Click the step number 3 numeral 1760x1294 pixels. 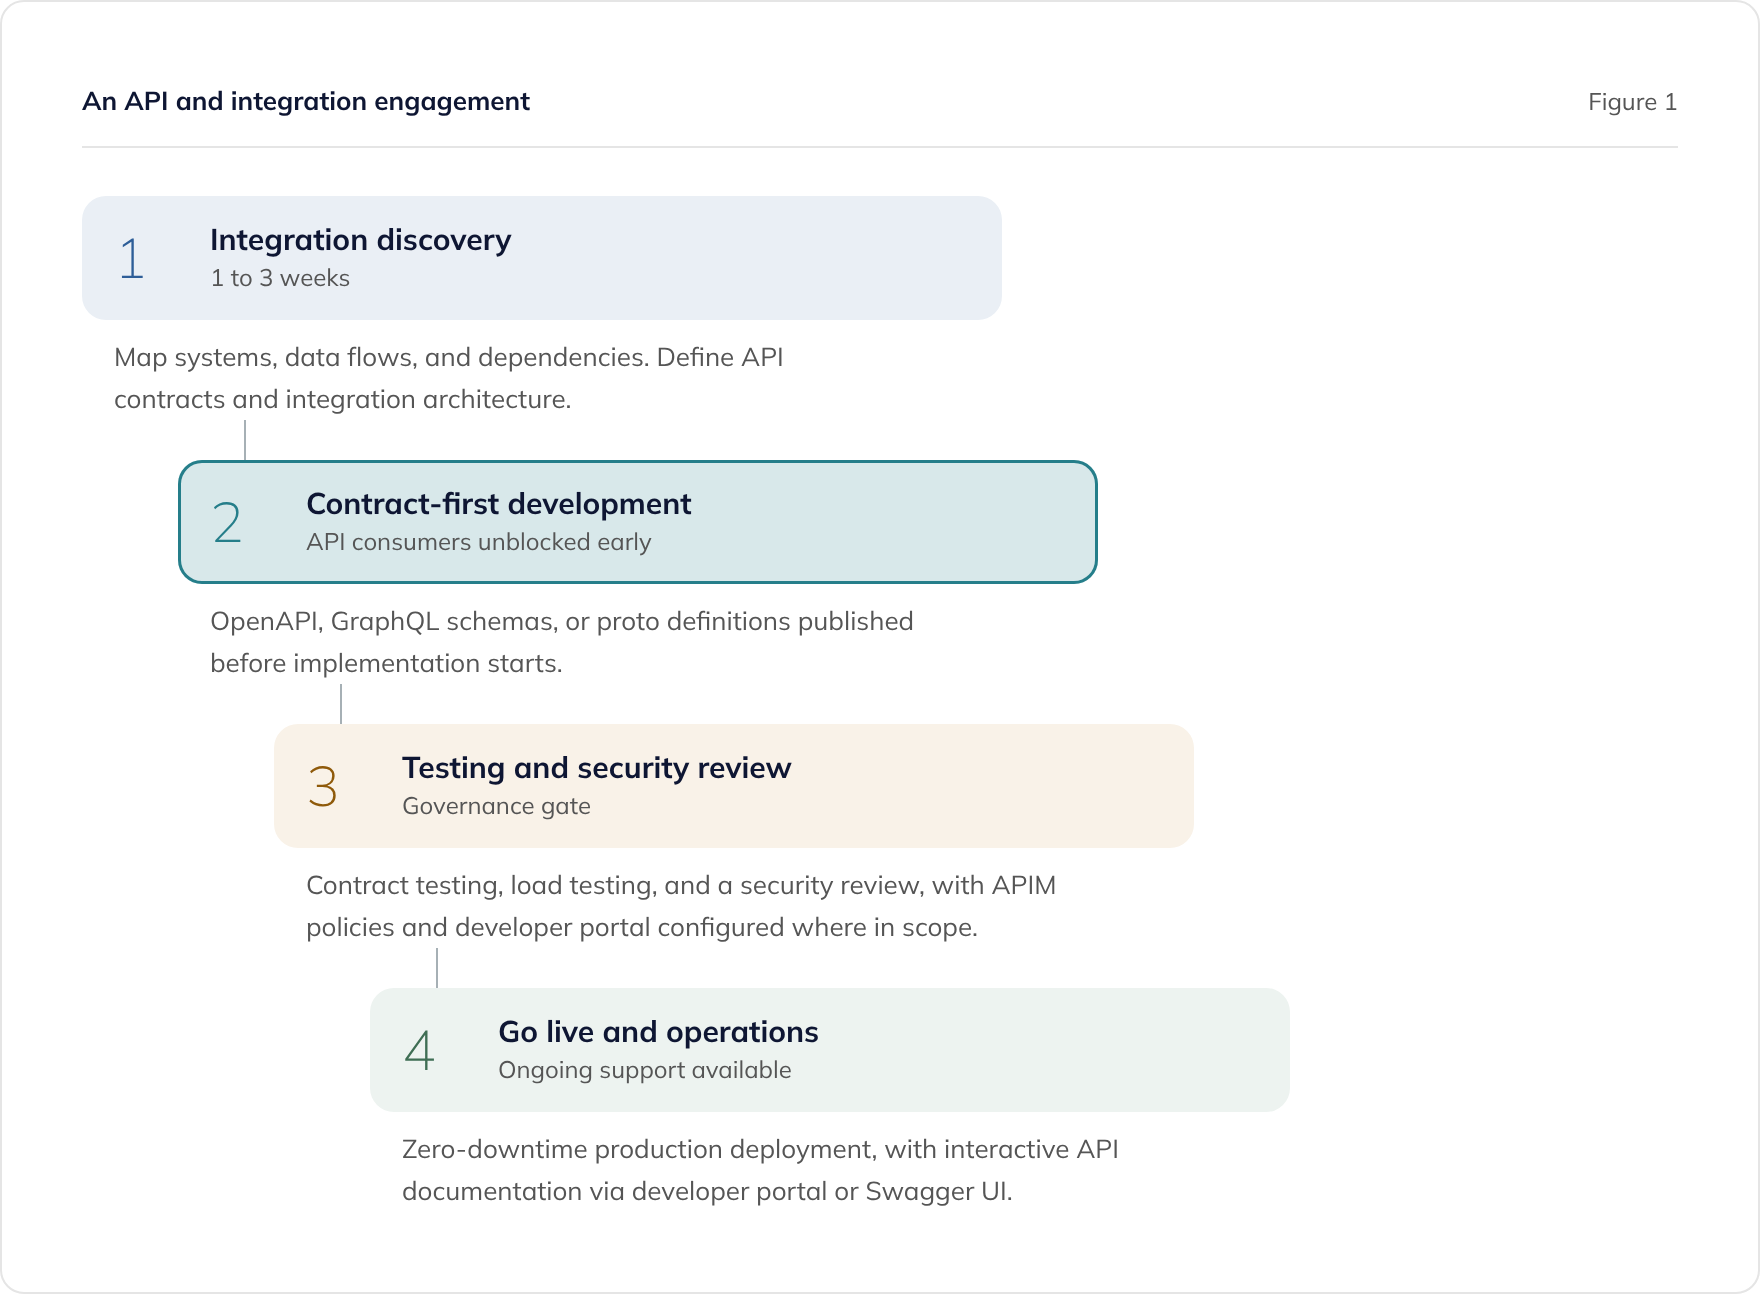[322, 787]
